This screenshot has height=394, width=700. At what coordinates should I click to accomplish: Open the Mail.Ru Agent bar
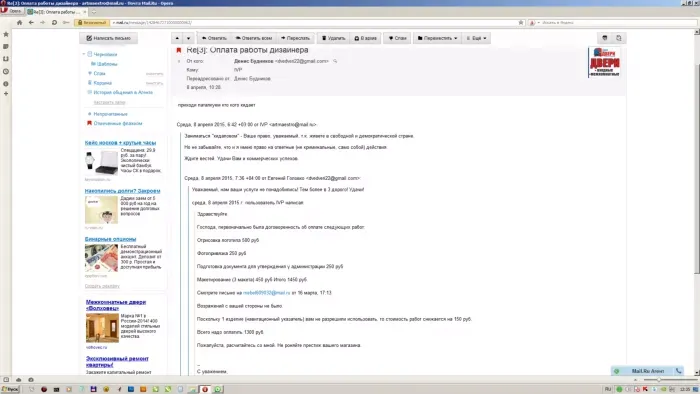(648, 371)
